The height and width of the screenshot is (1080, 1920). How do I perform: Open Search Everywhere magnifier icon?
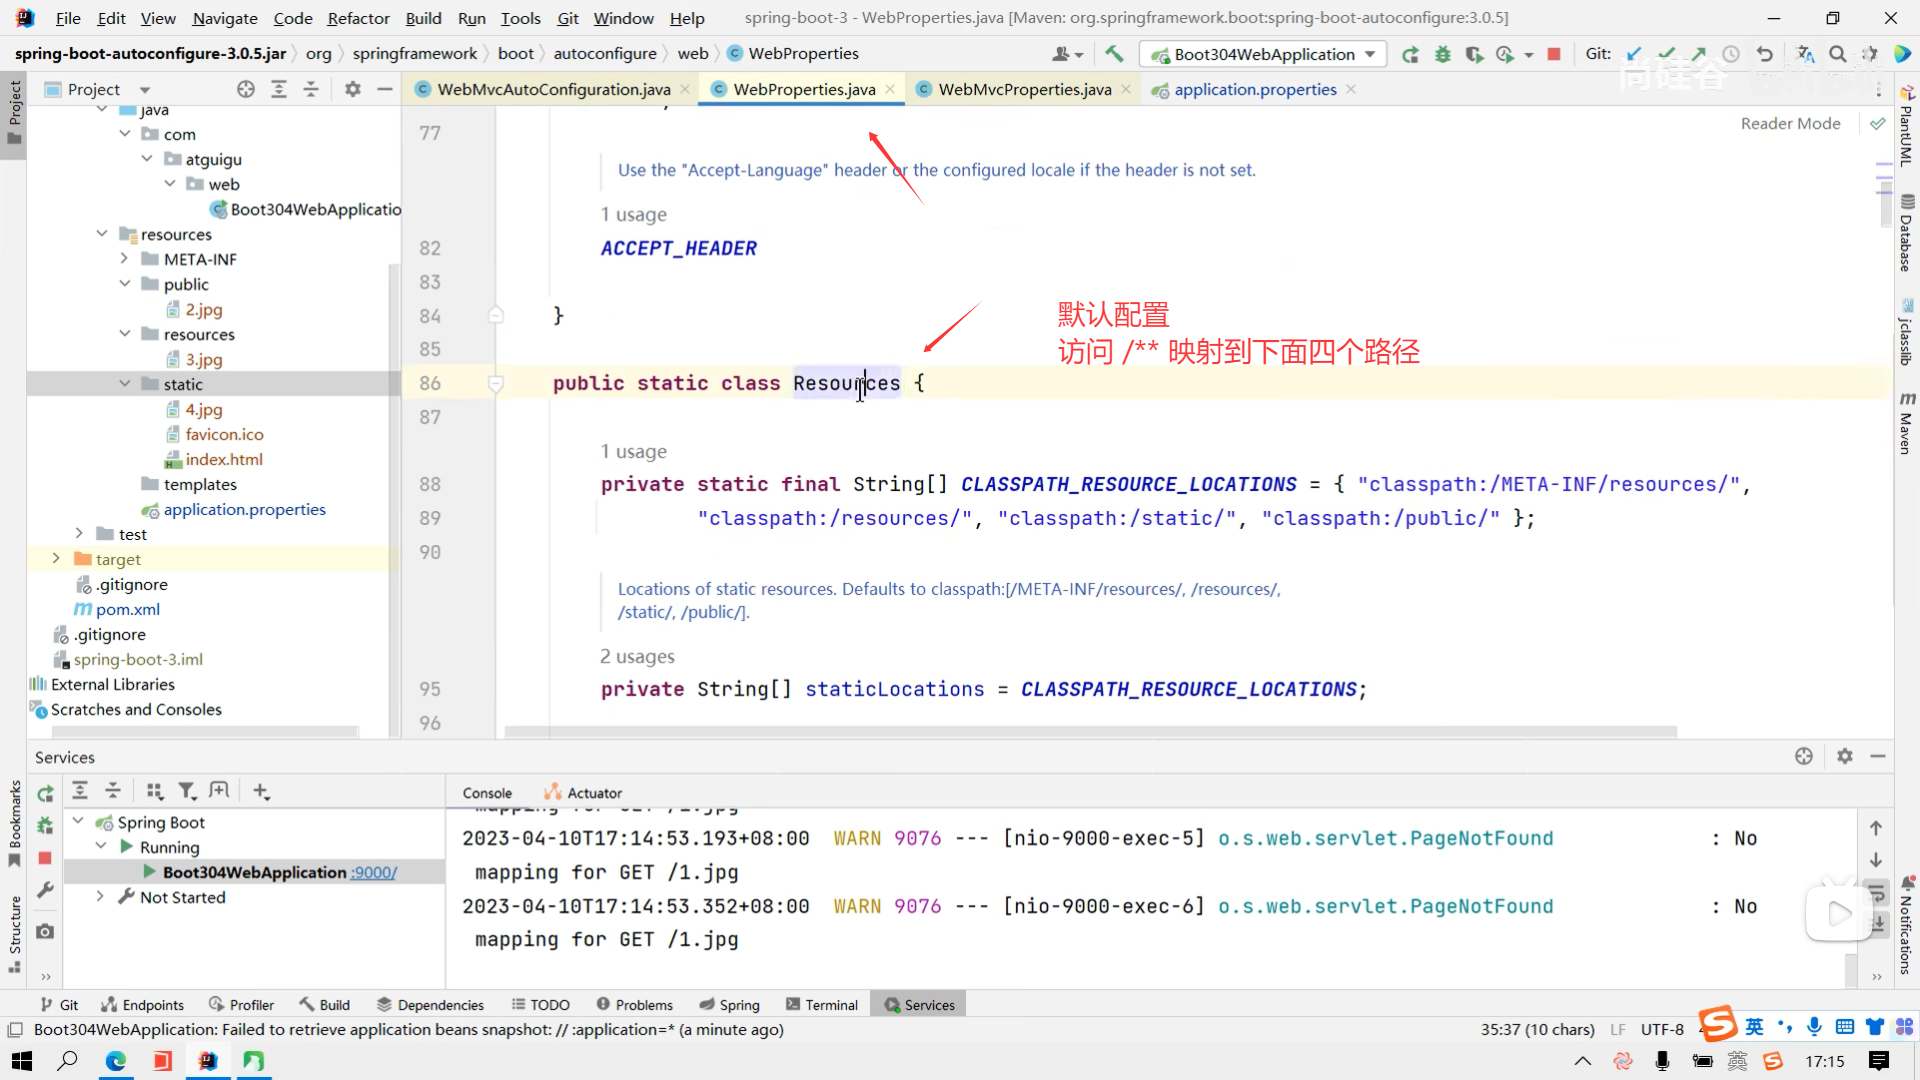[1837, 54]
